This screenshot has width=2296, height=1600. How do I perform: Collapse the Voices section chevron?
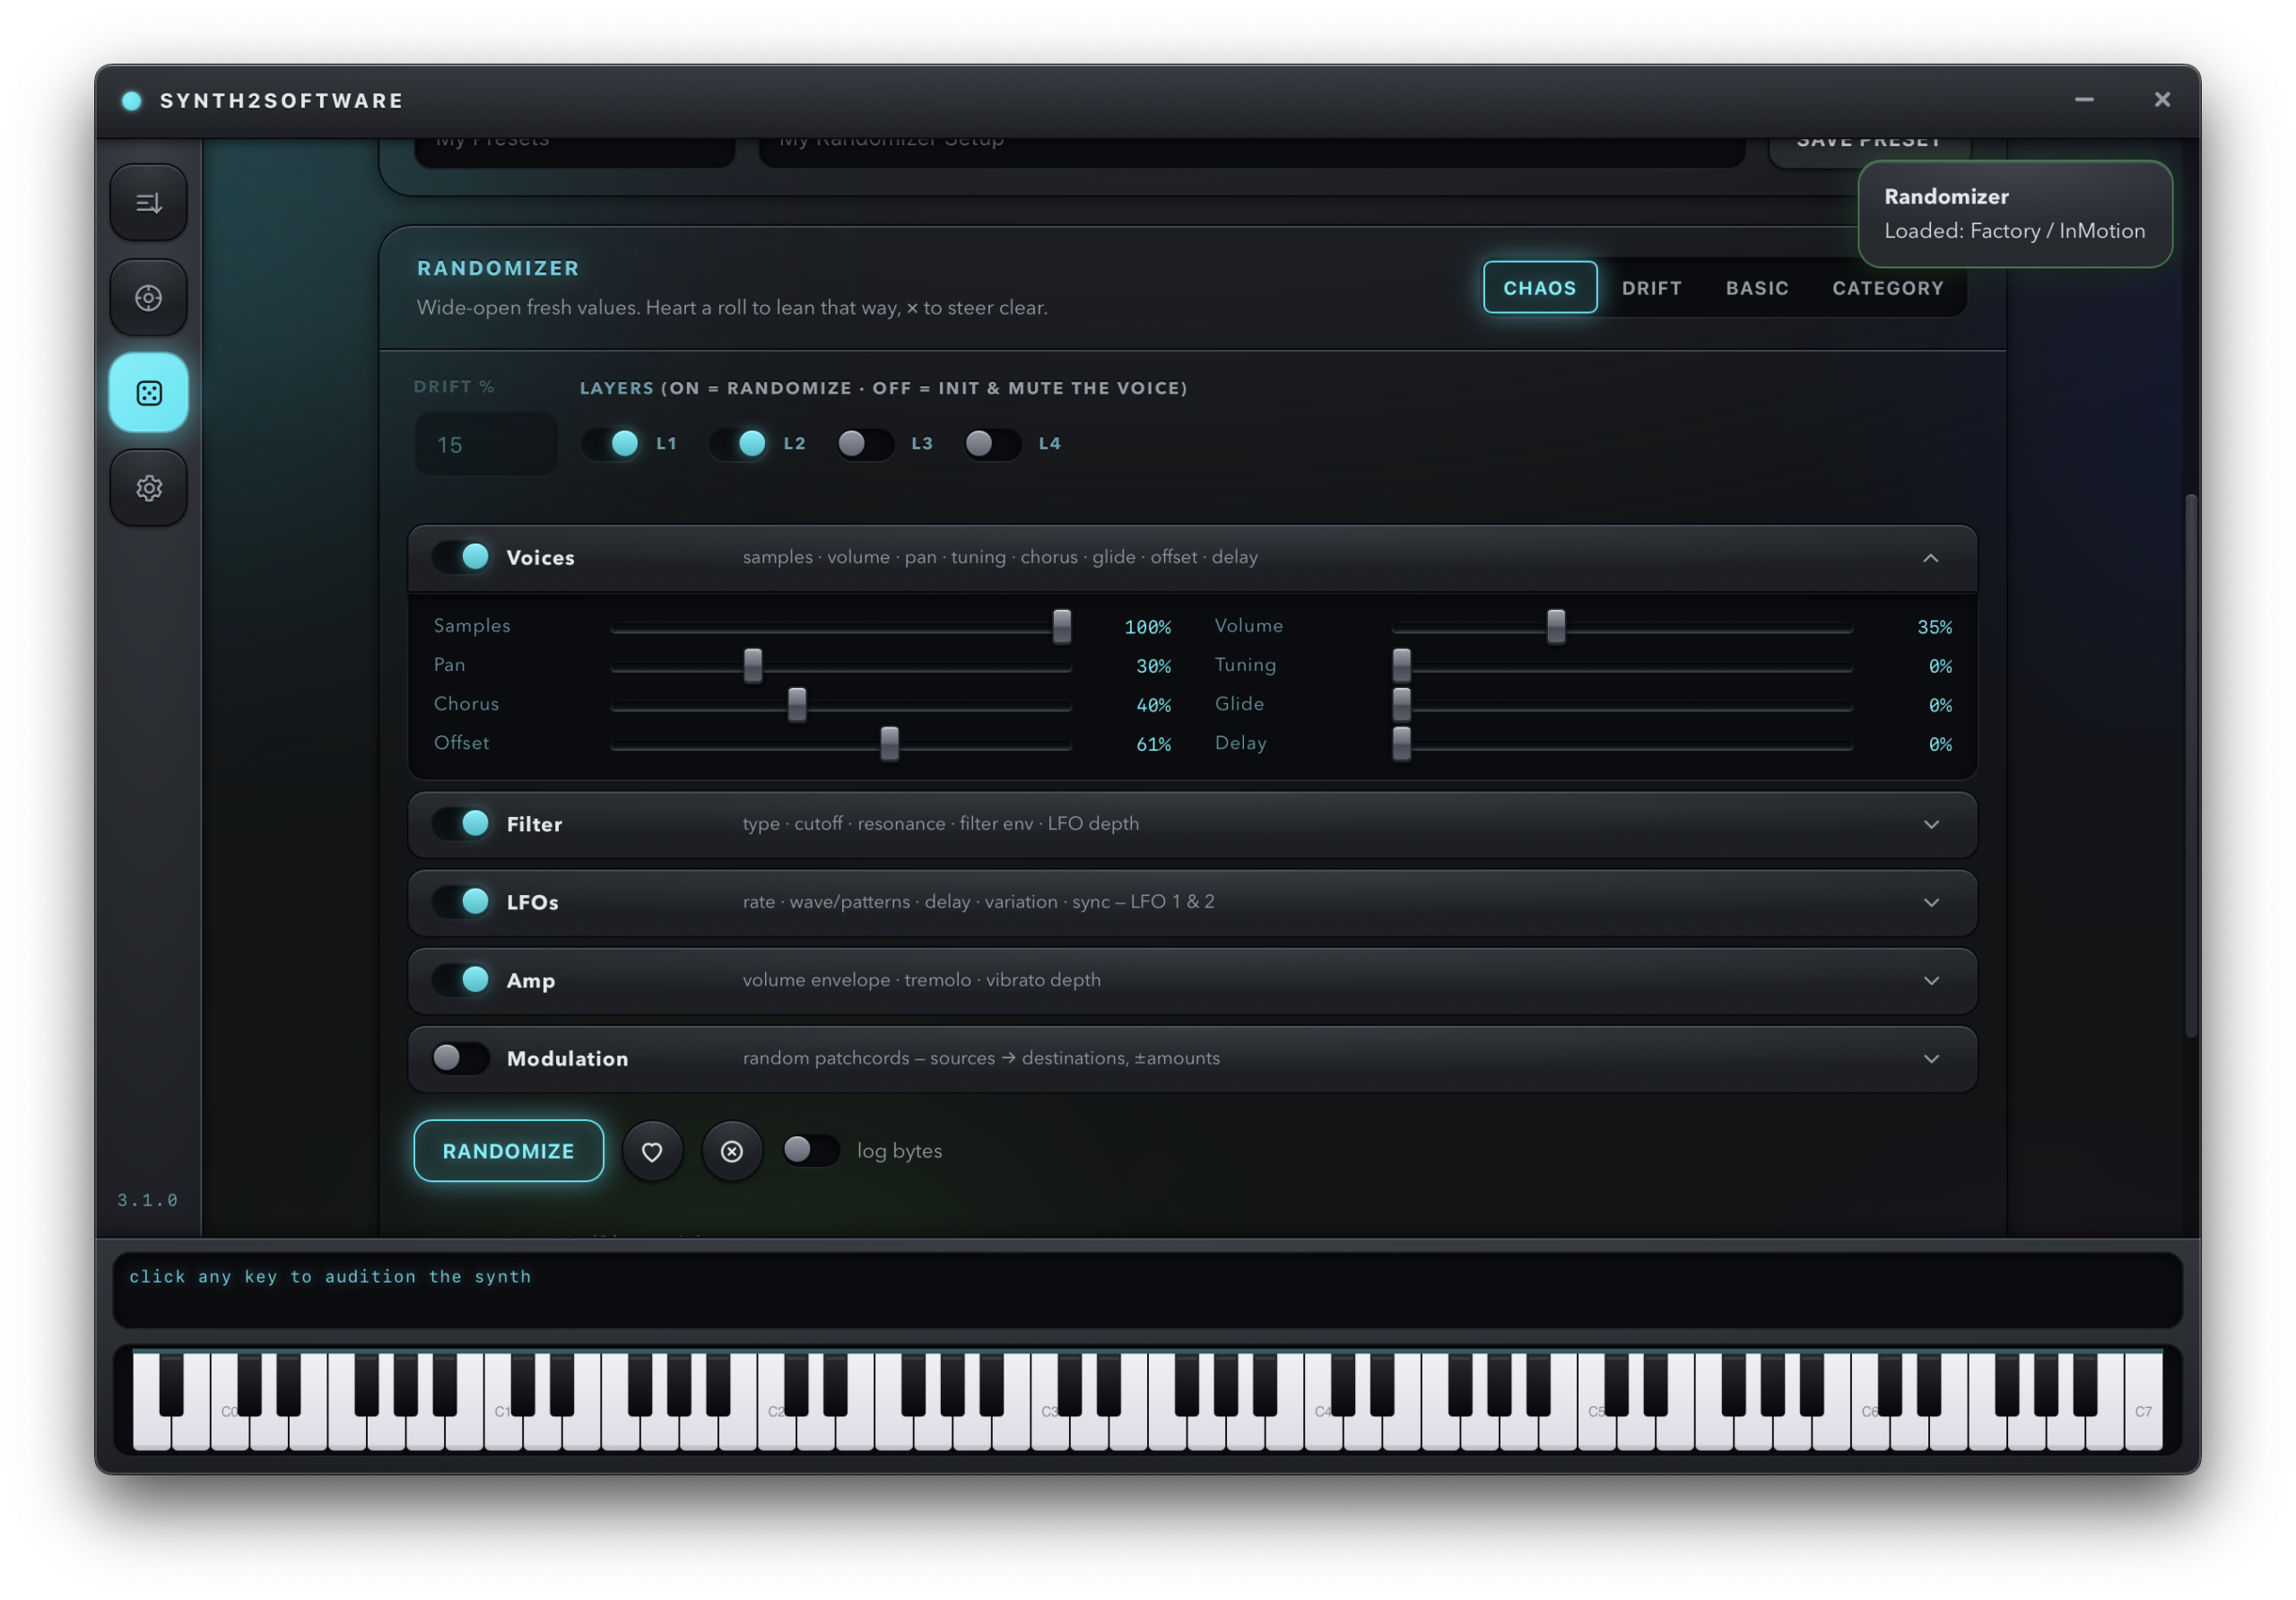coord(1931,558)
